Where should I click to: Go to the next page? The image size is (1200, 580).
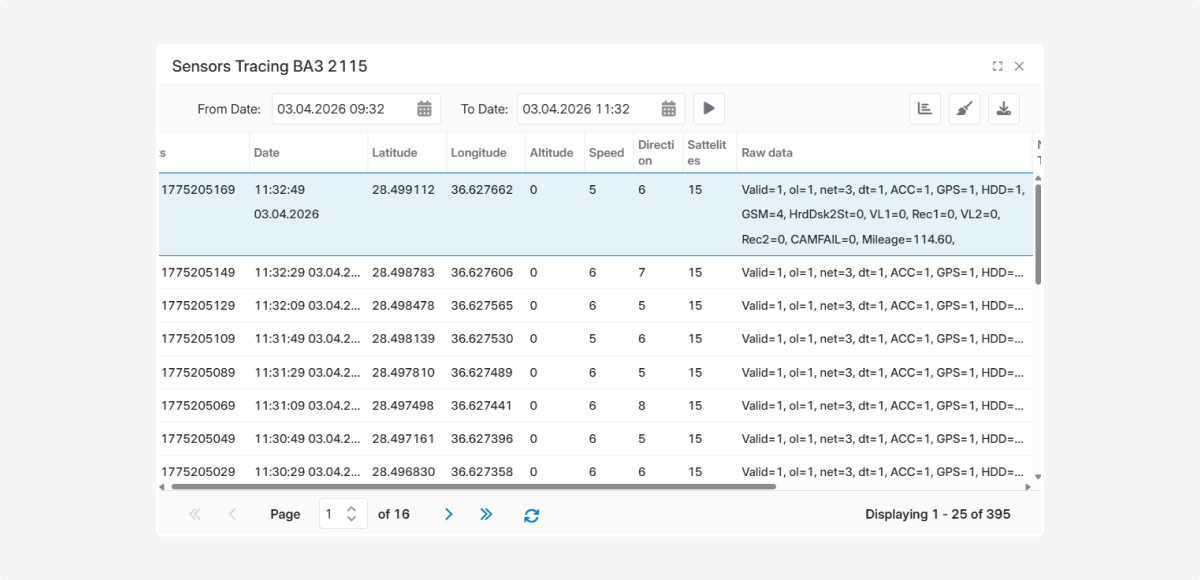click(x=448, y=514)
